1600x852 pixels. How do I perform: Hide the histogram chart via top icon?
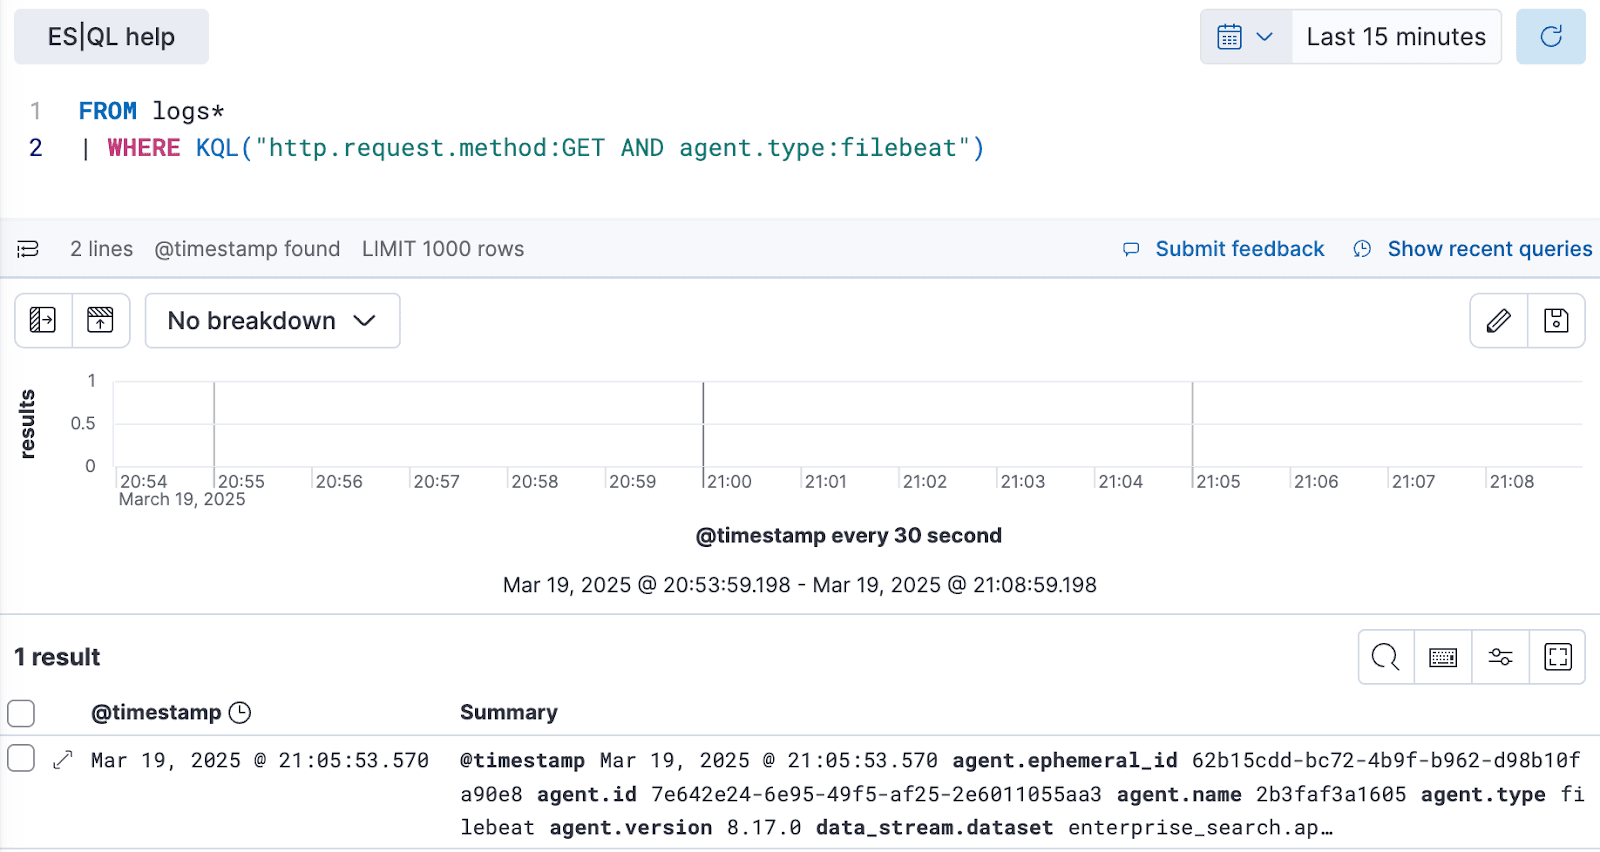point(101,320)
